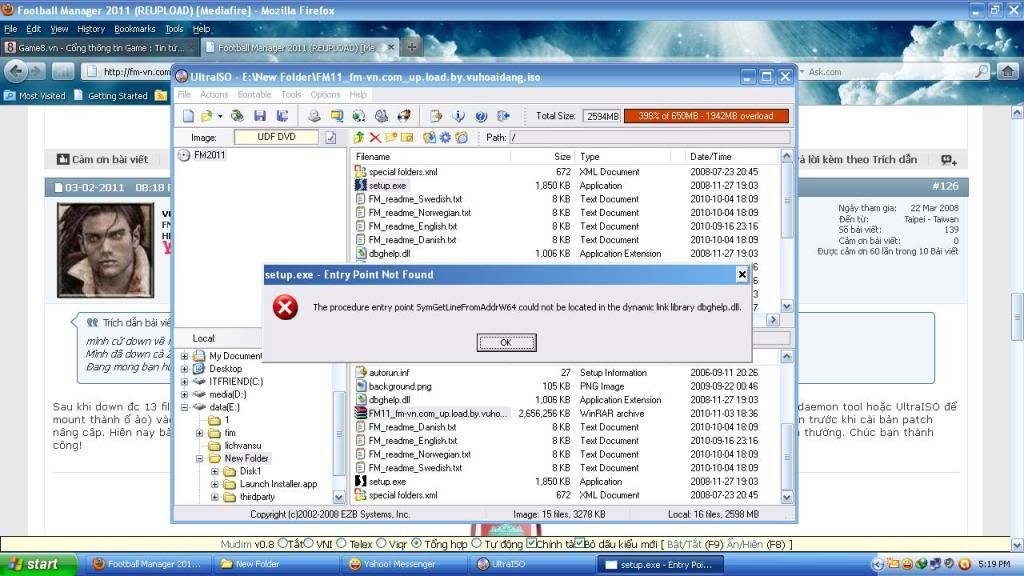
Task: Expand the ITFRIEND(C:) drive node
Action: pyautogui.click(x=185, y=382)
